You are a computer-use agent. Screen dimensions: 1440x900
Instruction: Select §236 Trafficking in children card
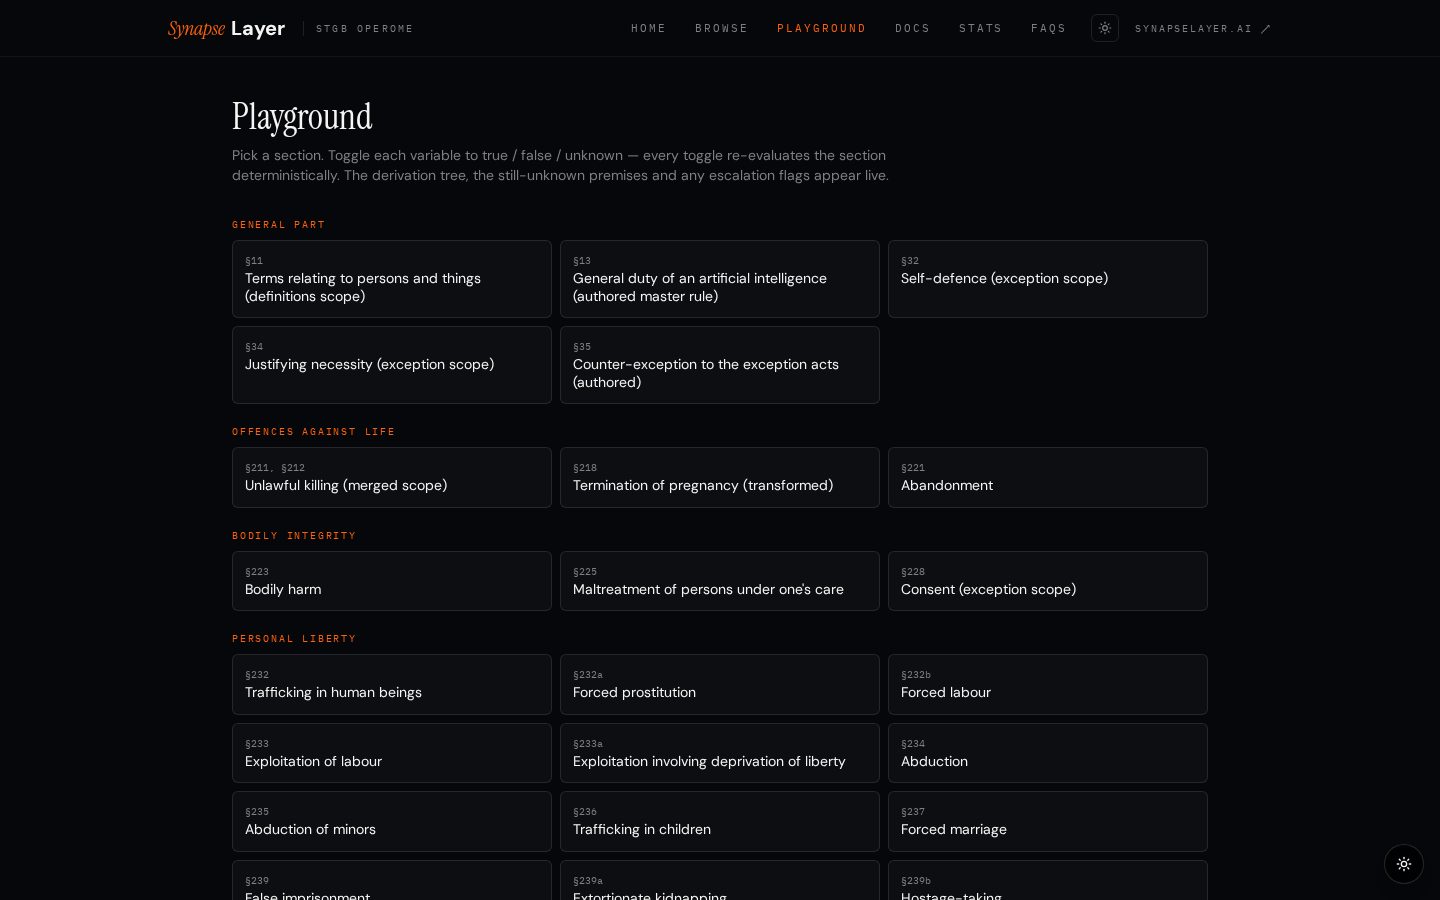[x=720, y=822]
